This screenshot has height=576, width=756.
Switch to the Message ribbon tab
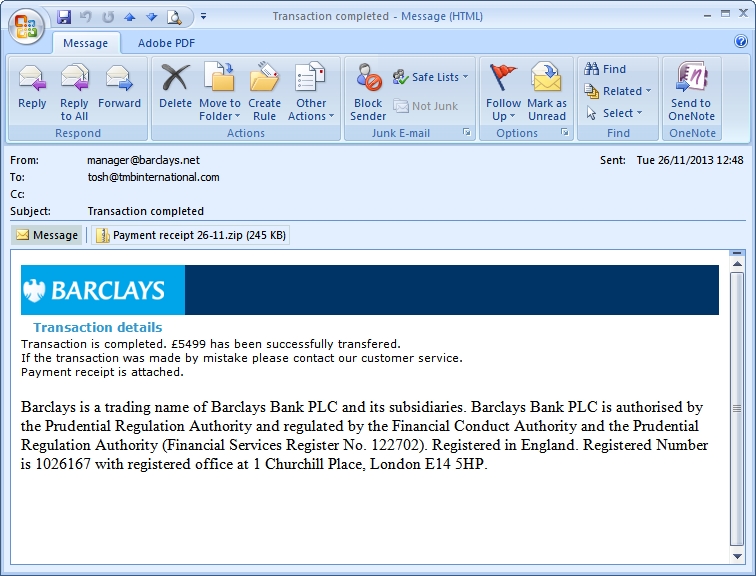pos(85,43)
